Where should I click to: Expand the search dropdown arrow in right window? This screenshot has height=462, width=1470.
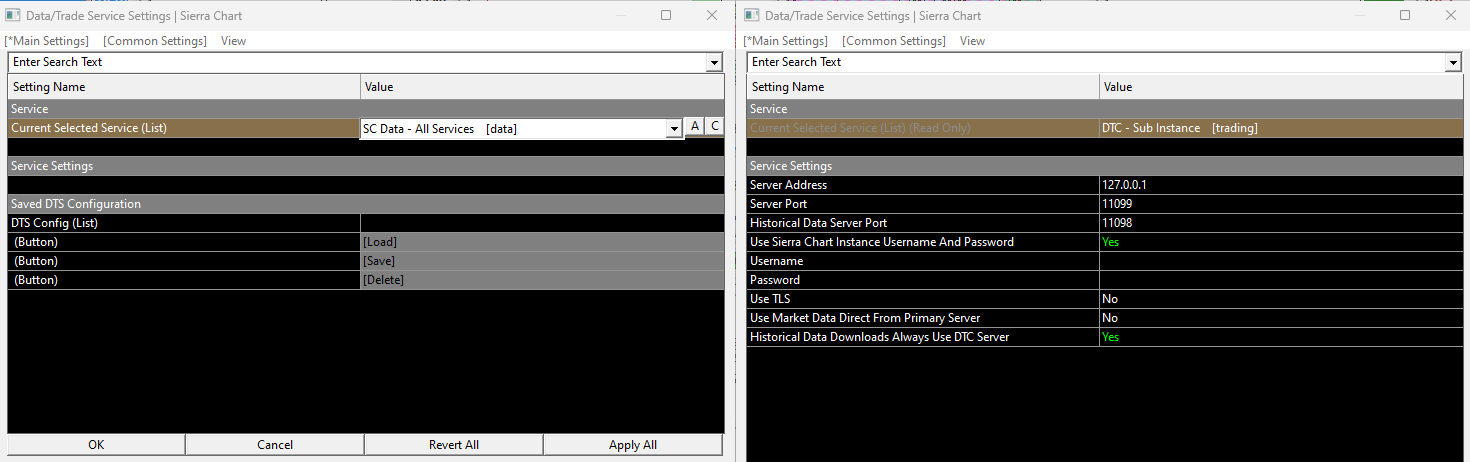tap(1453, 62)
